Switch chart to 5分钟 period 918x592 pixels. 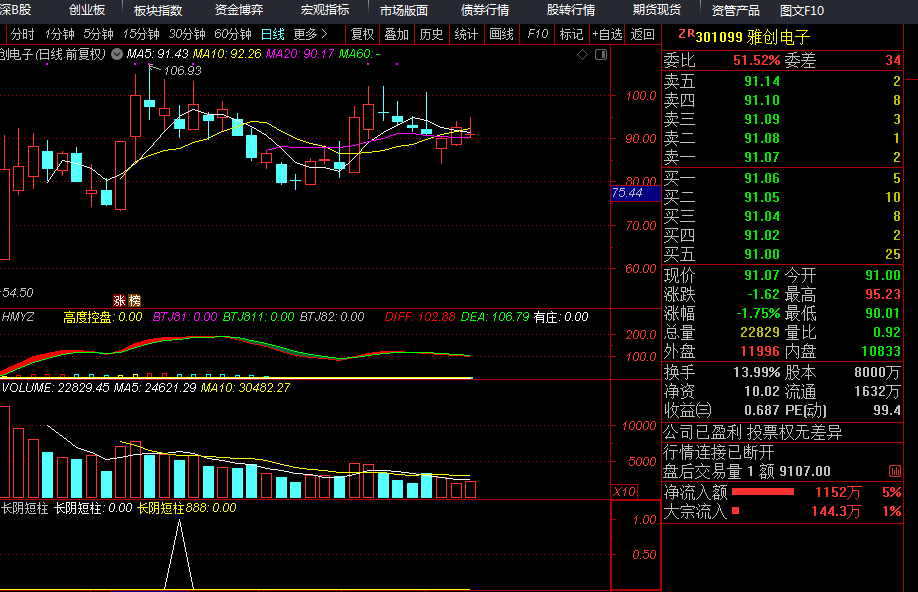98,35
